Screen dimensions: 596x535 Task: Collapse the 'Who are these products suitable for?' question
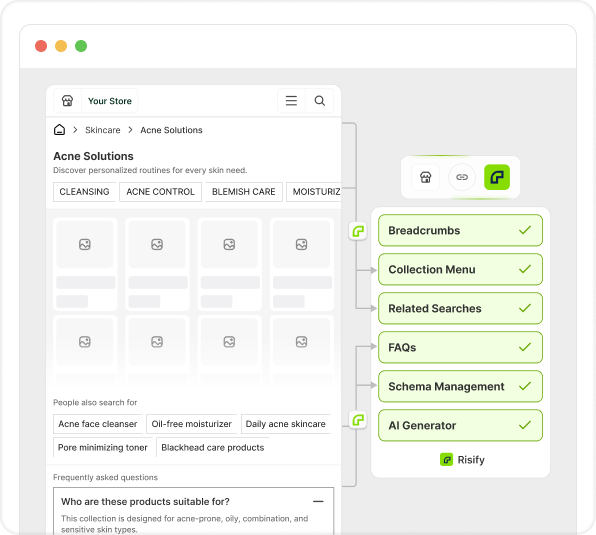318,502
